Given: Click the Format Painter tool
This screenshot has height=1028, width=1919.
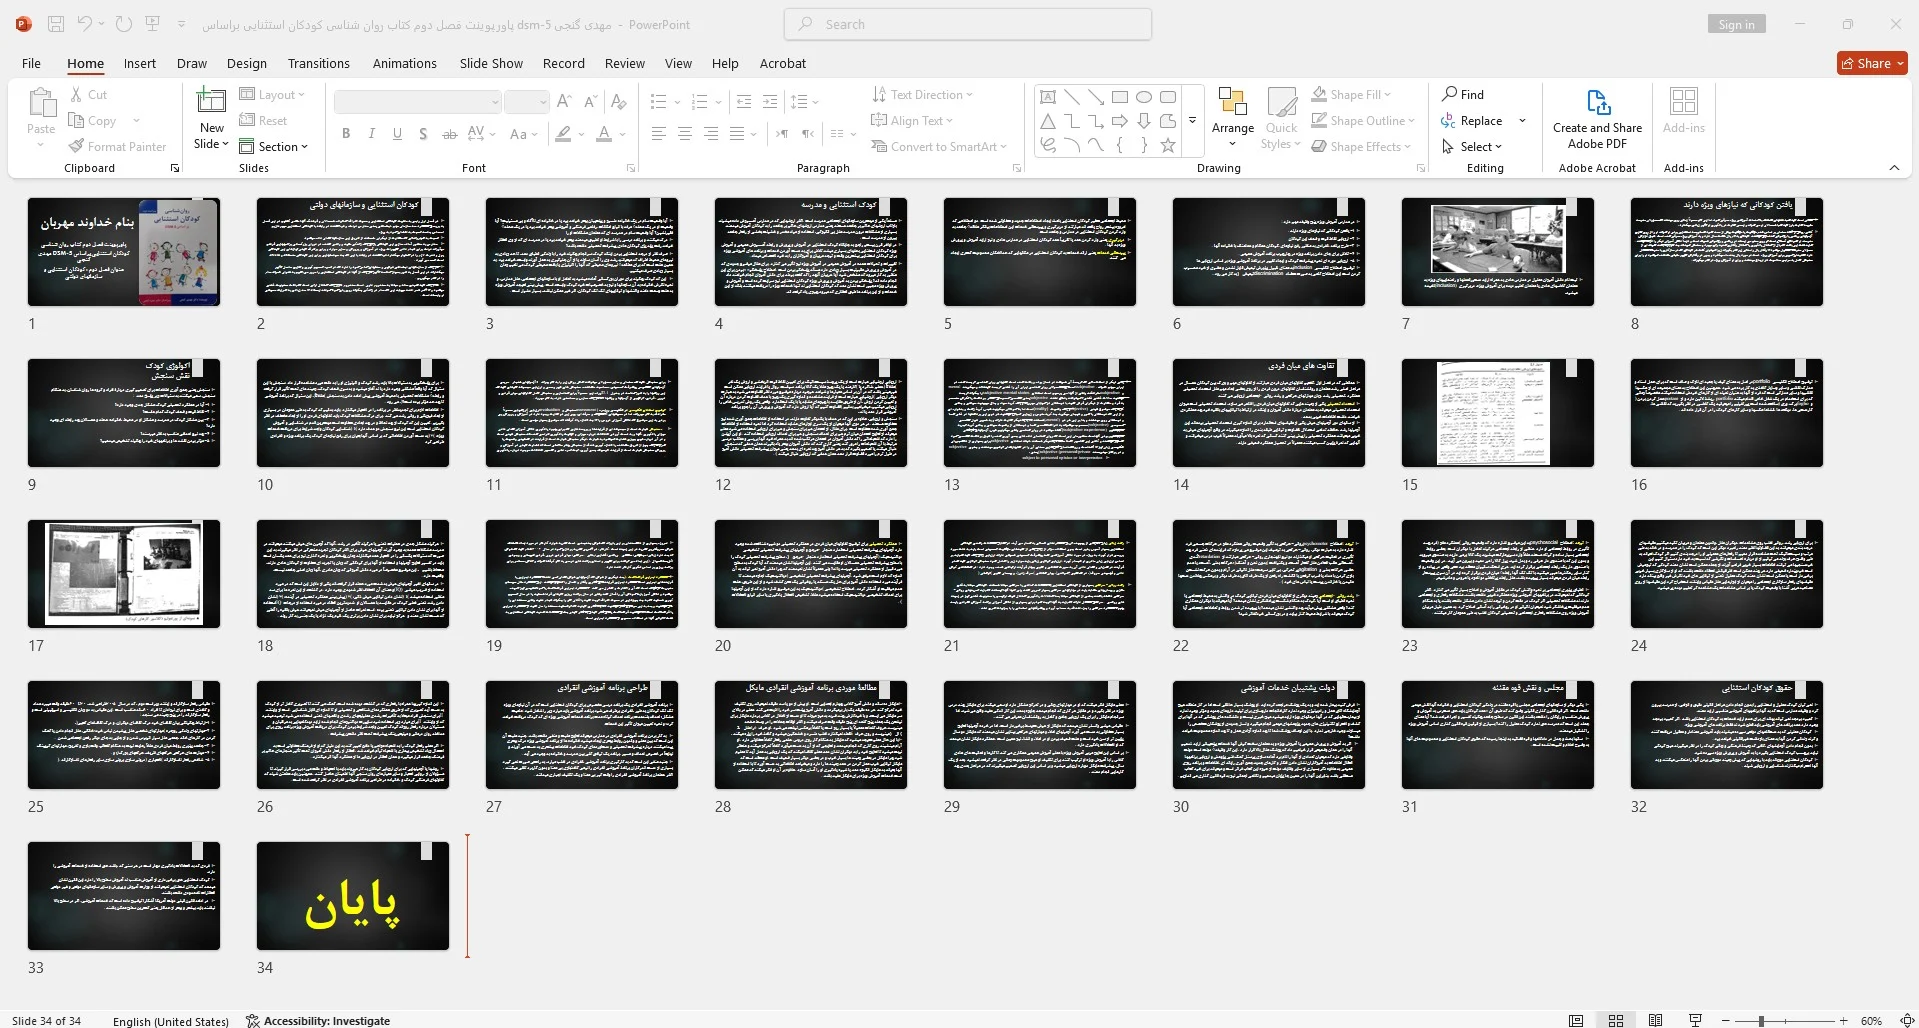Looking at the screenshot, I should coord(117,146).
